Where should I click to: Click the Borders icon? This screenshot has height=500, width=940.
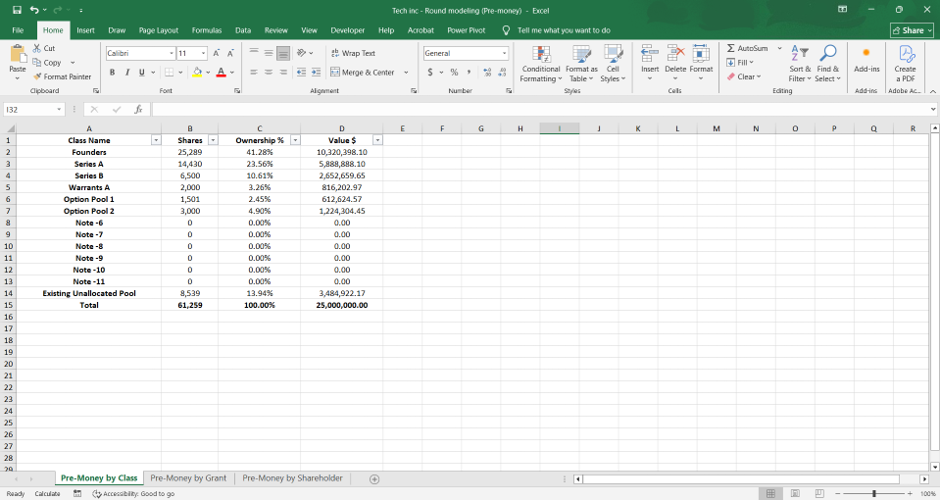pos(169,72)
